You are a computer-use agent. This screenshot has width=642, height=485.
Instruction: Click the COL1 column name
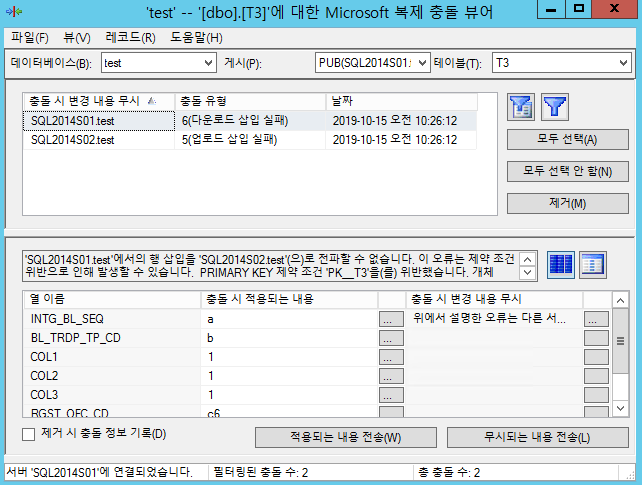[x=44, y=357]
